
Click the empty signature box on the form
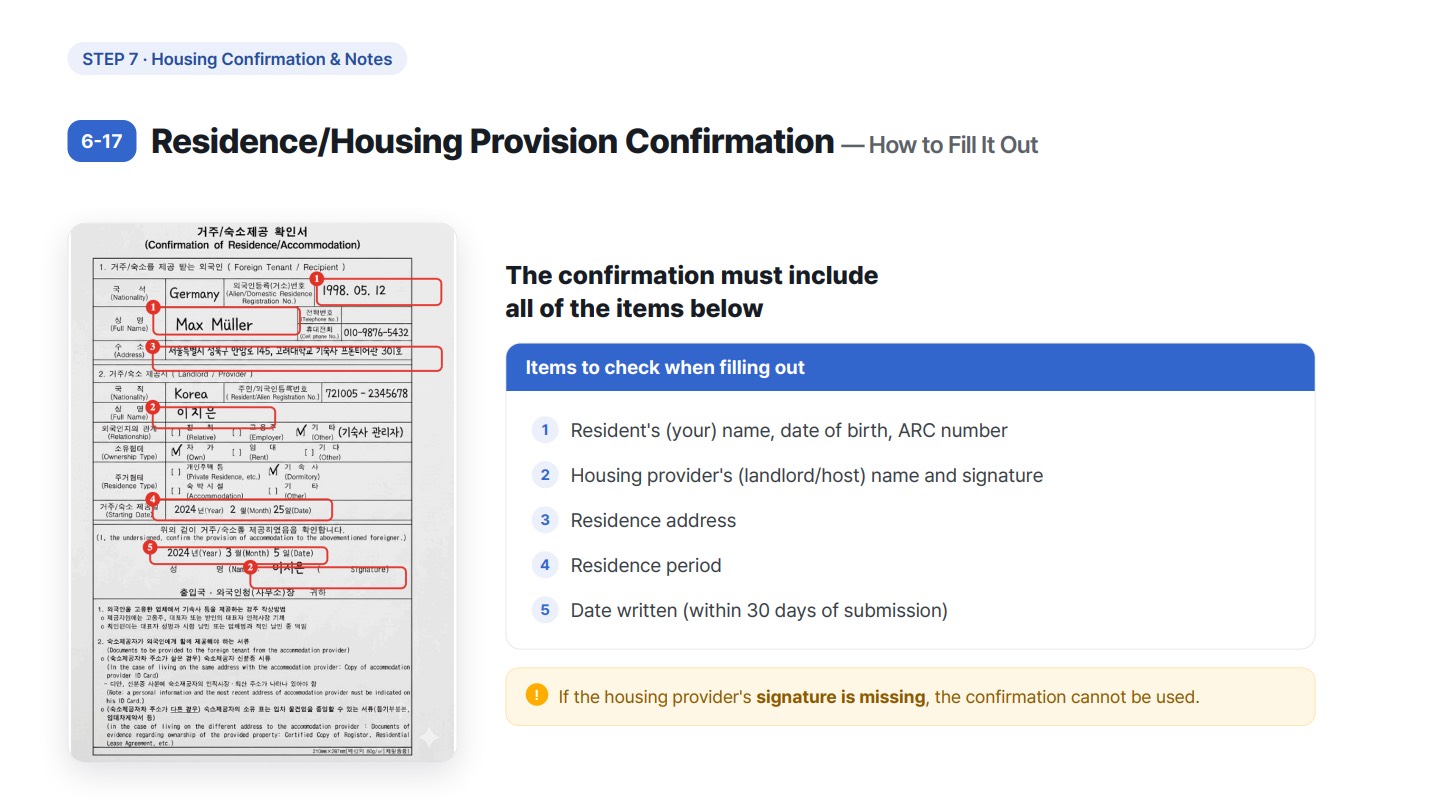coord(328,578)
